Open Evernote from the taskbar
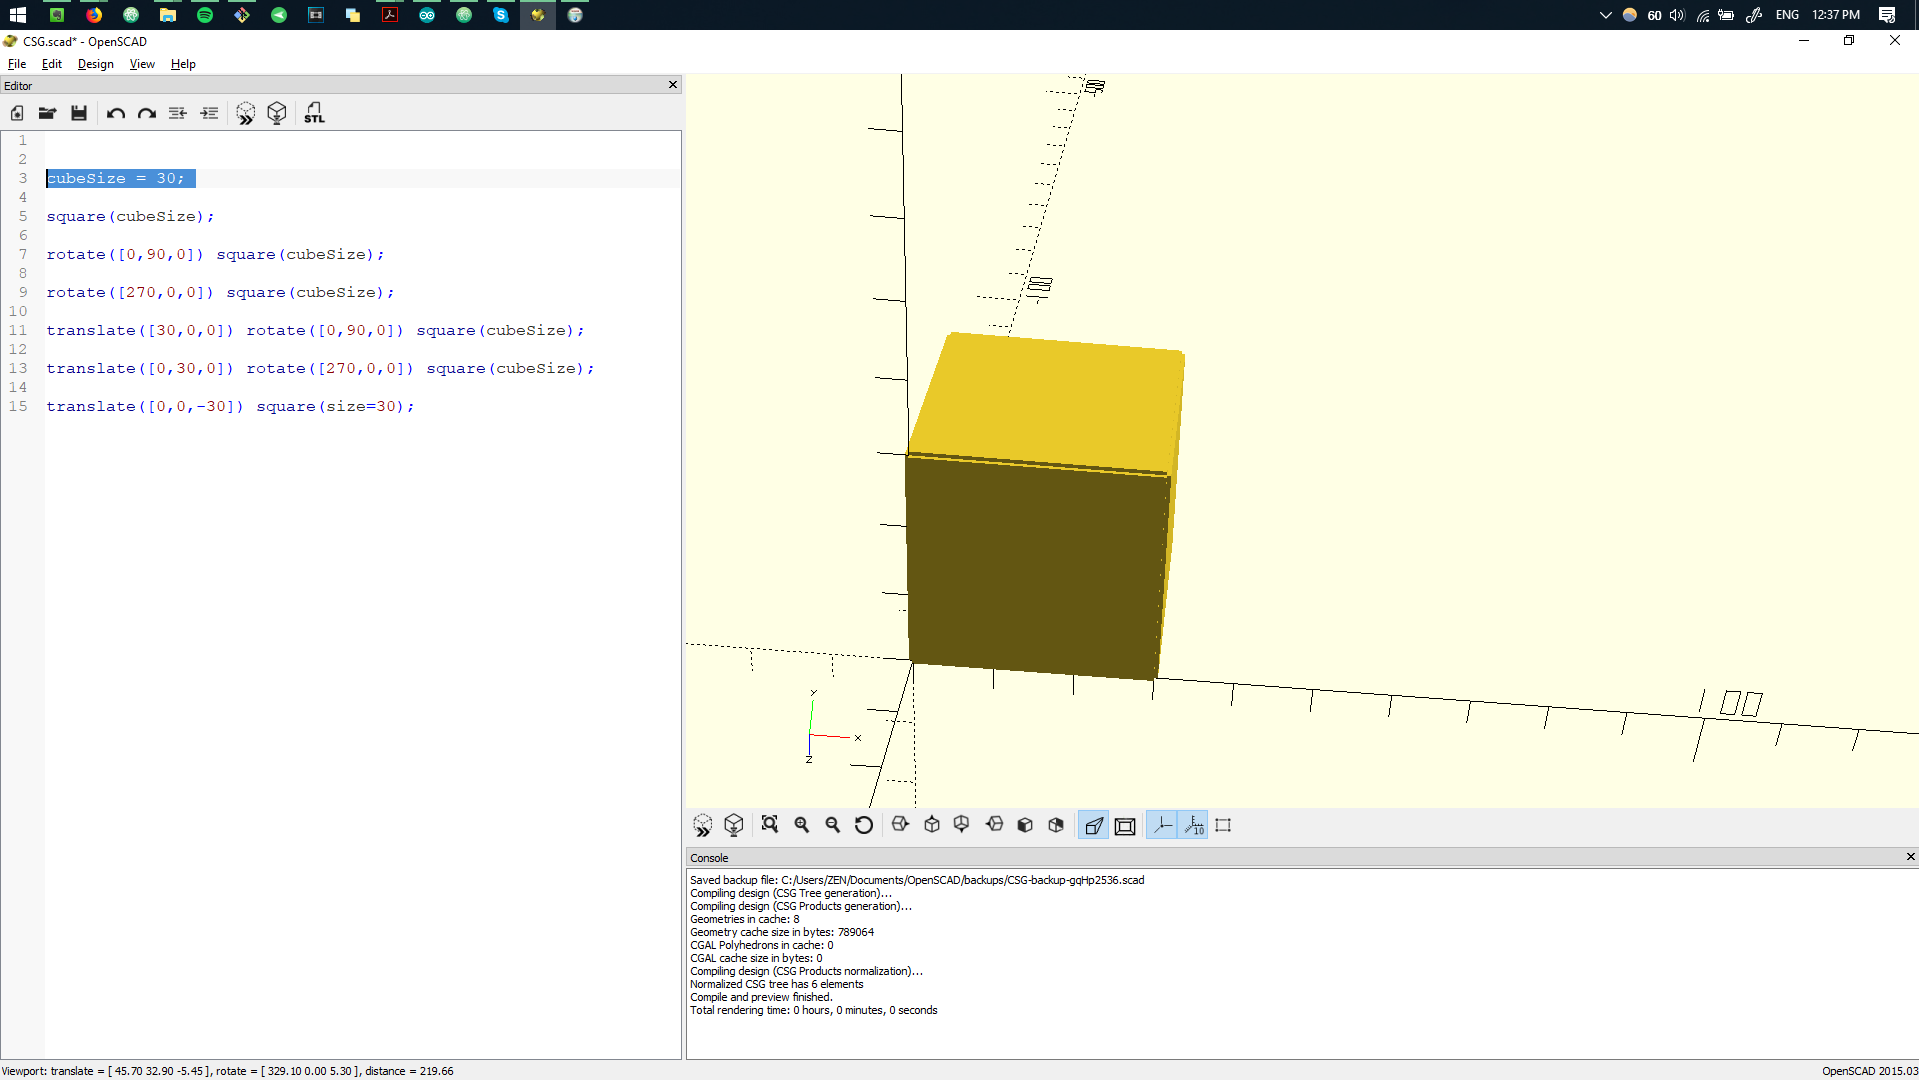 point(57,15)
